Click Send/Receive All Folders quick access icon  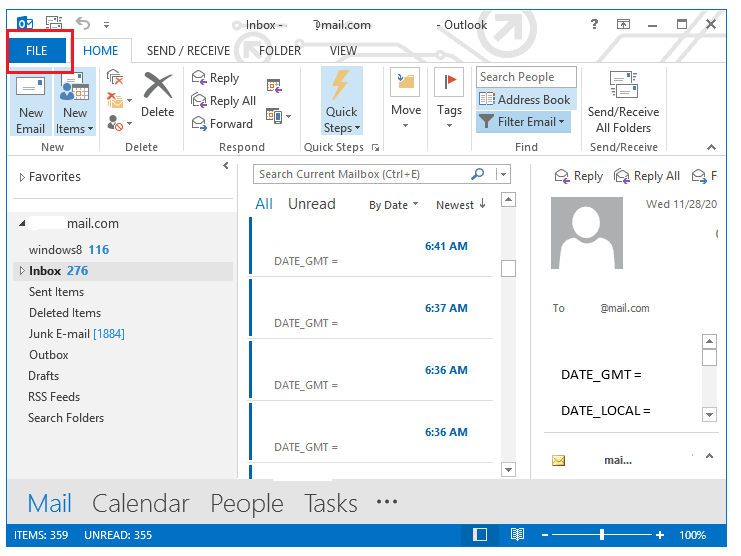[x=54, y=23]
